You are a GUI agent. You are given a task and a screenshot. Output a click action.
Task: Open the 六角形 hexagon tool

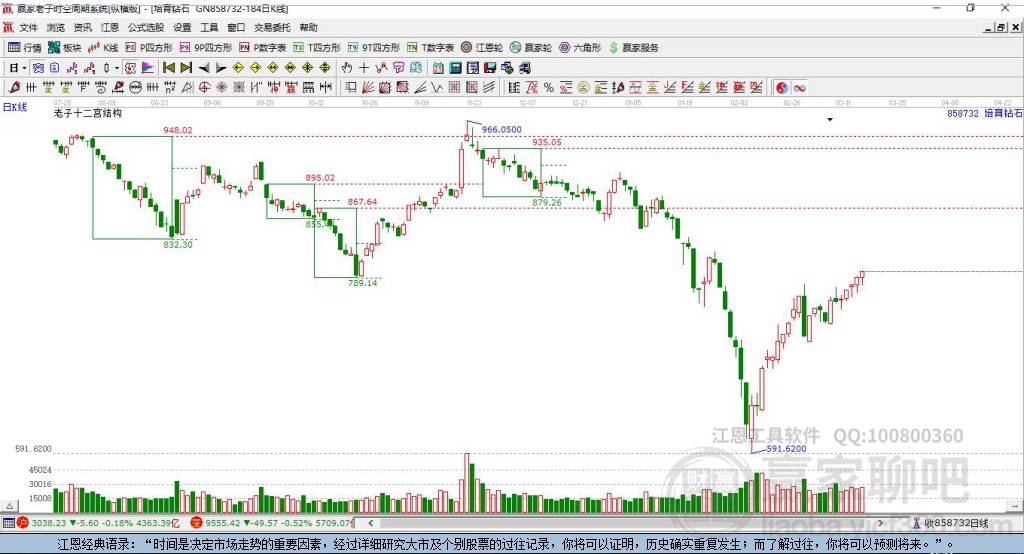point(580,48)
